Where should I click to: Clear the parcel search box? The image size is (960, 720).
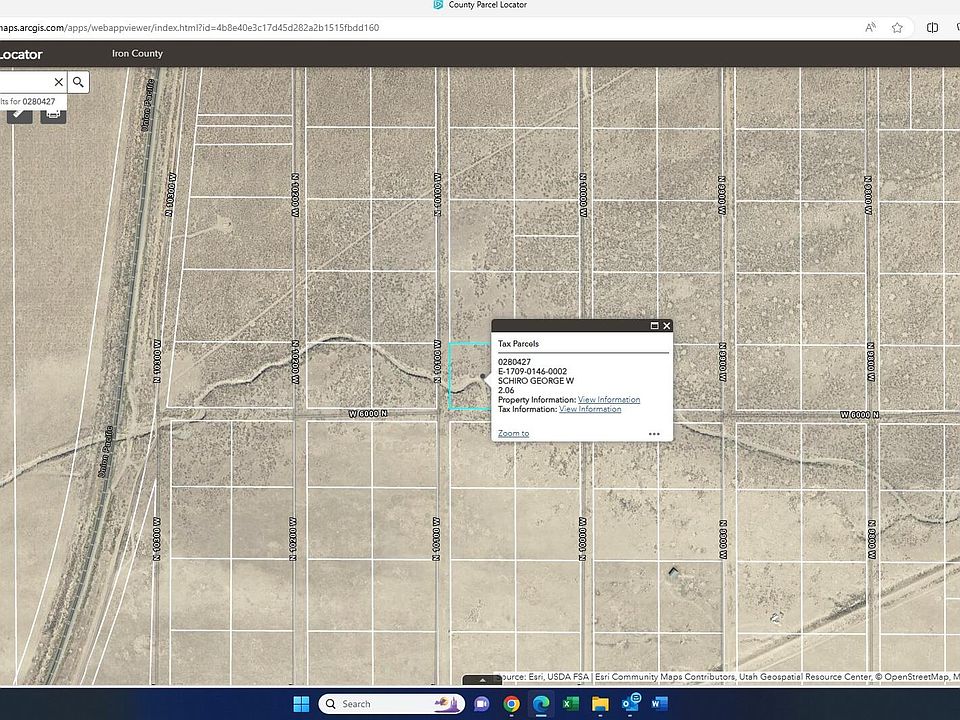(58, 82)
